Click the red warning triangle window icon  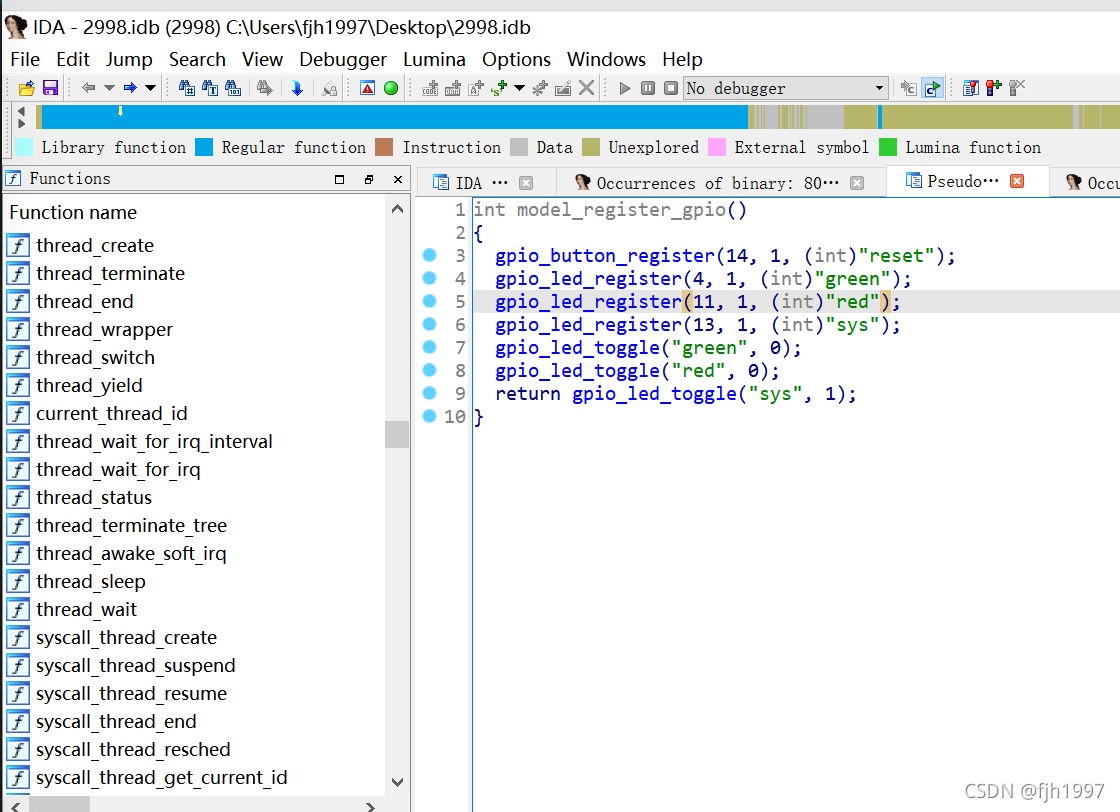coord(368,88)
